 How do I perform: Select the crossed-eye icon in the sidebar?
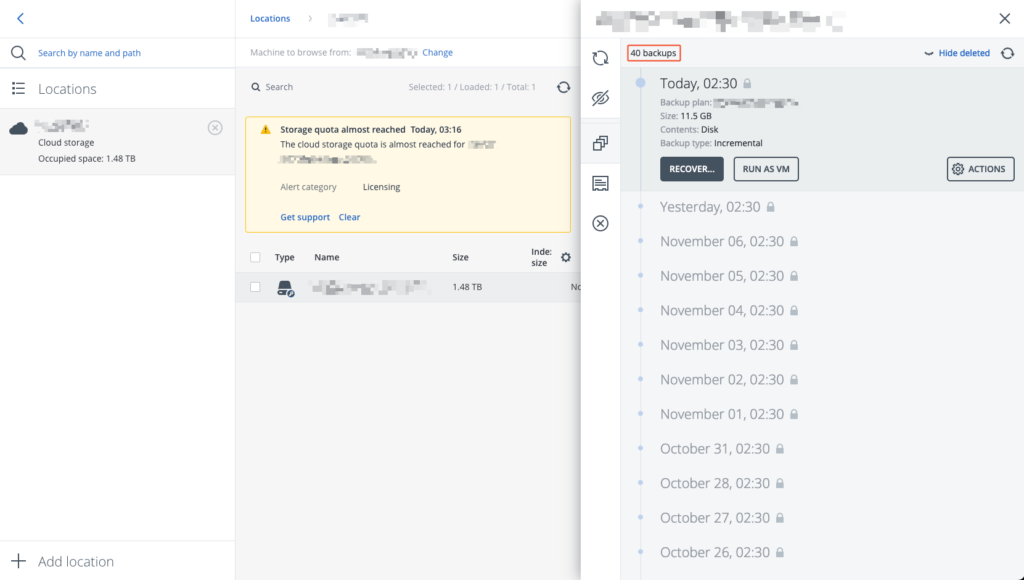pyautogui.click(x=600, y=99)
